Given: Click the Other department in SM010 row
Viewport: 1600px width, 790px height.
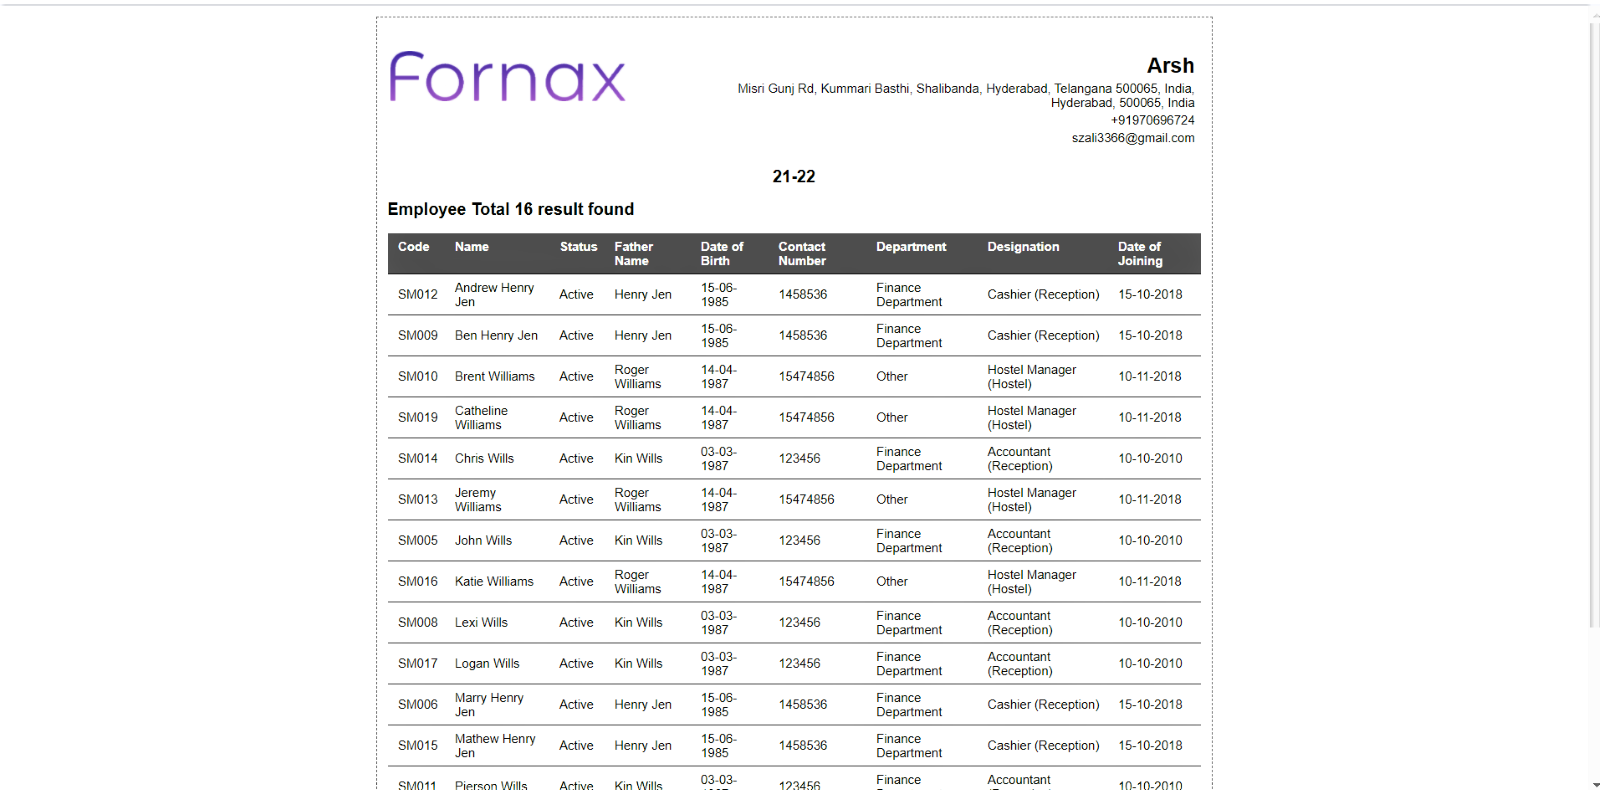Looking at the screenshot, I should [892, 377].
